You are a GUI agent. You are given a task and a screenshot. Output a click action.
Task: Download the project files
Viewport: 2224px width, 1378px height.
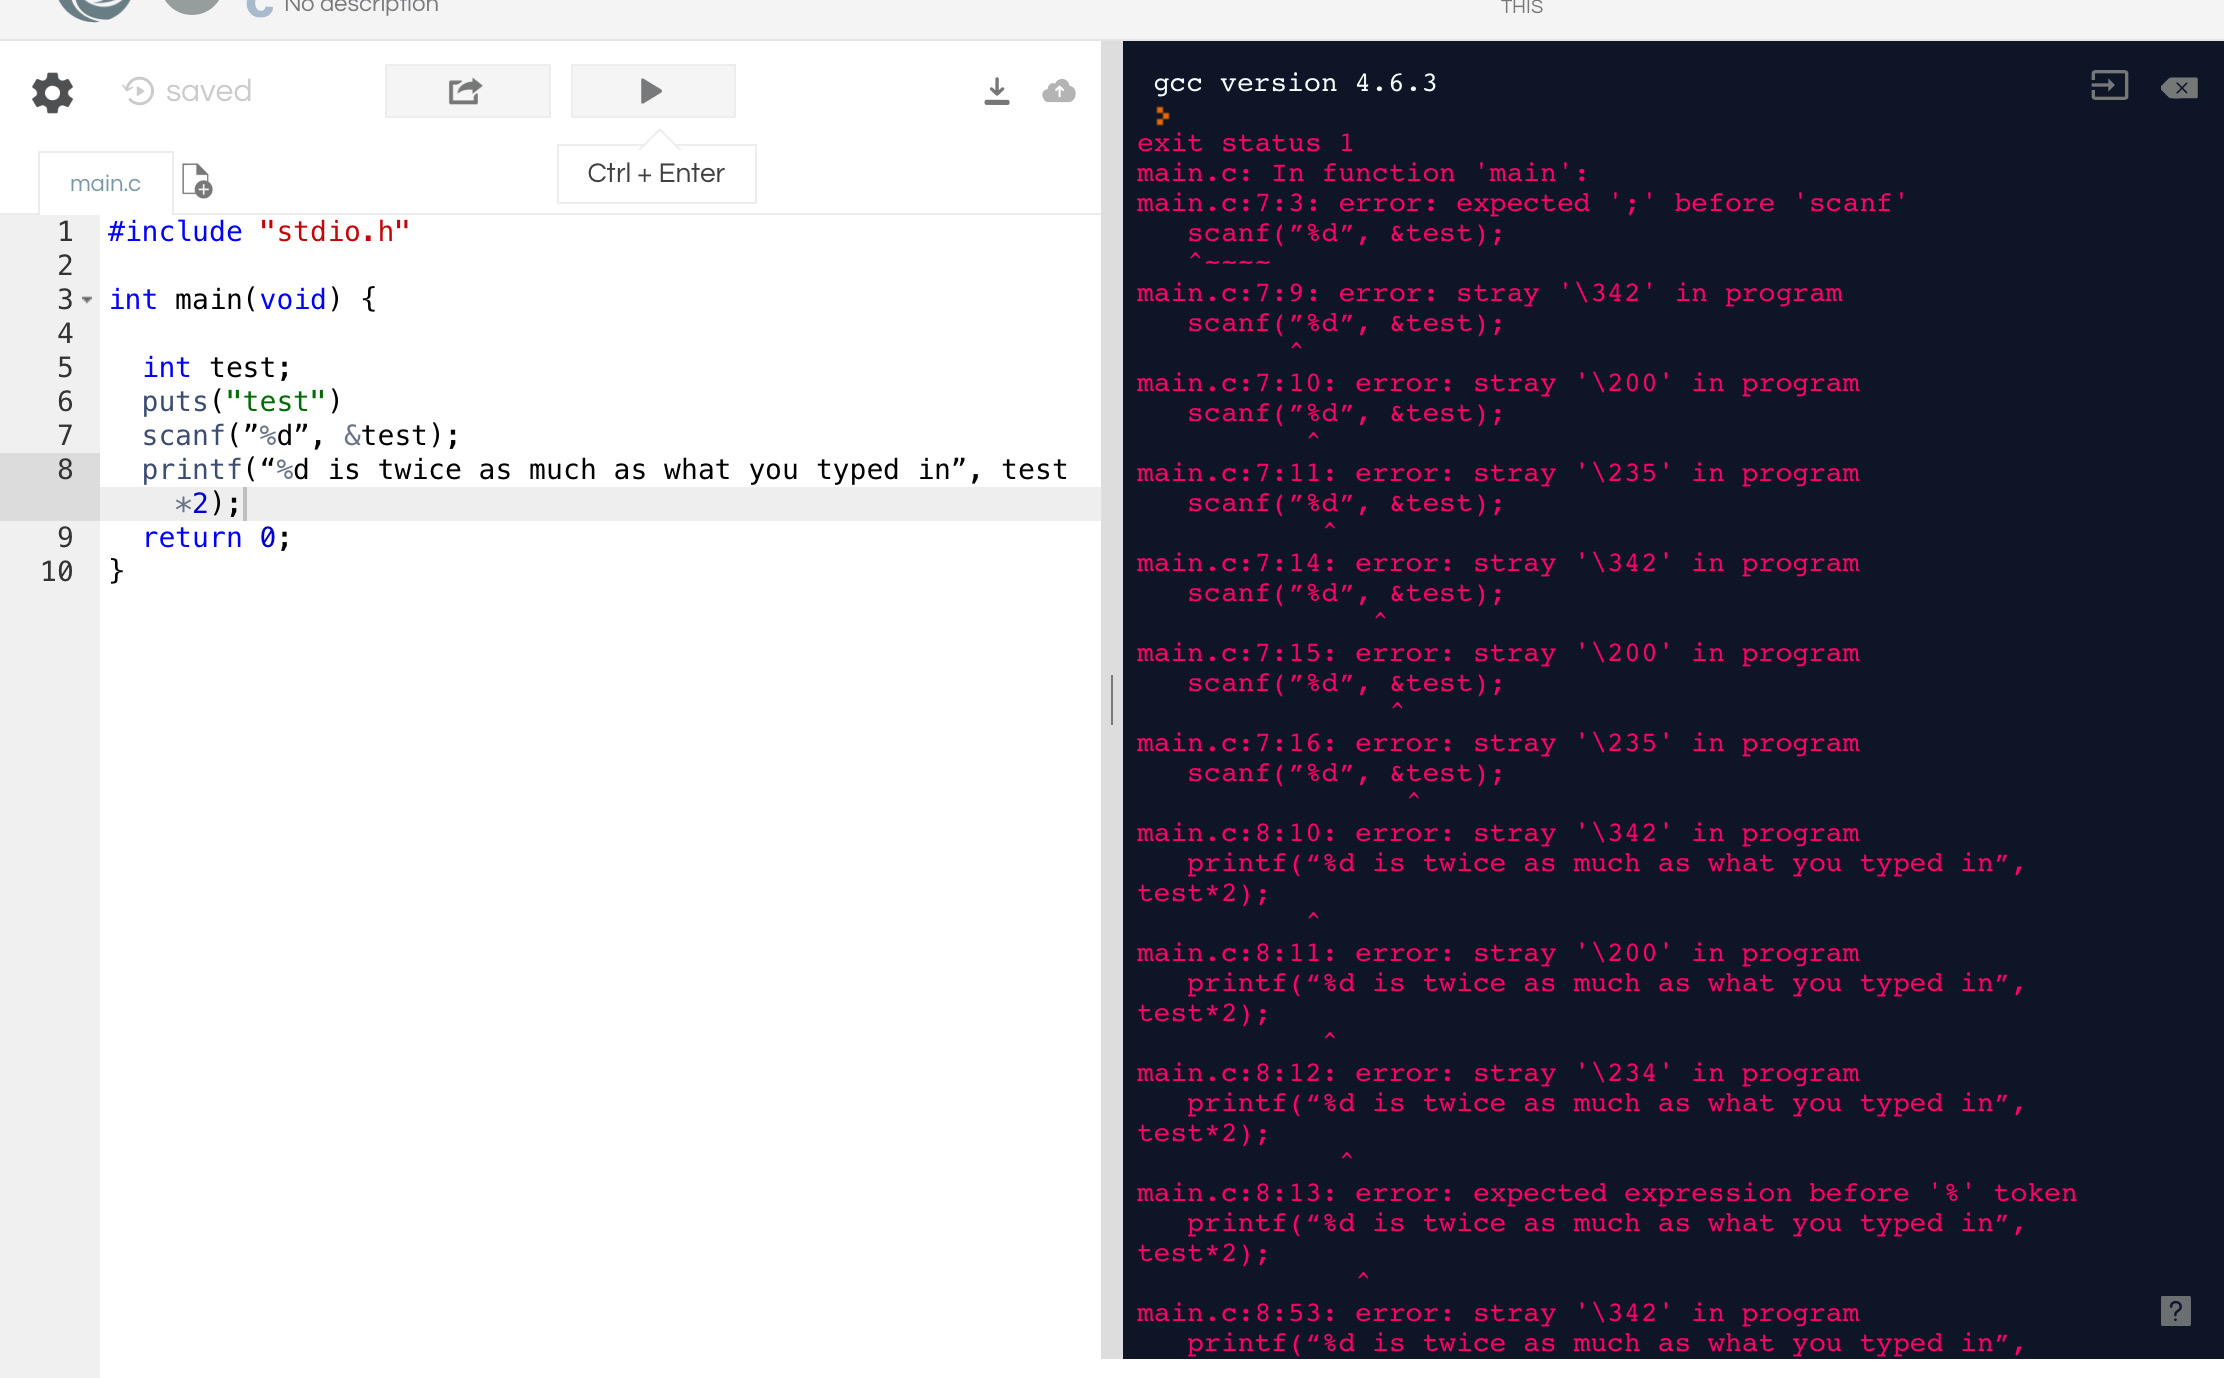(x=996, y=91)
